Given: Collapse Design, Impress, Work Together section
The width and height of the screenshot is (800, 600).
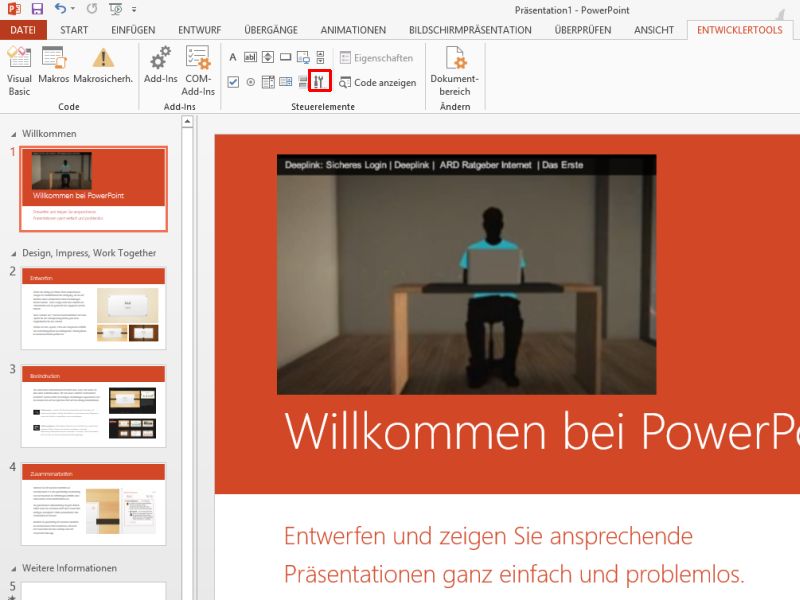Looking at the screenshot, I should coord(13,254).
